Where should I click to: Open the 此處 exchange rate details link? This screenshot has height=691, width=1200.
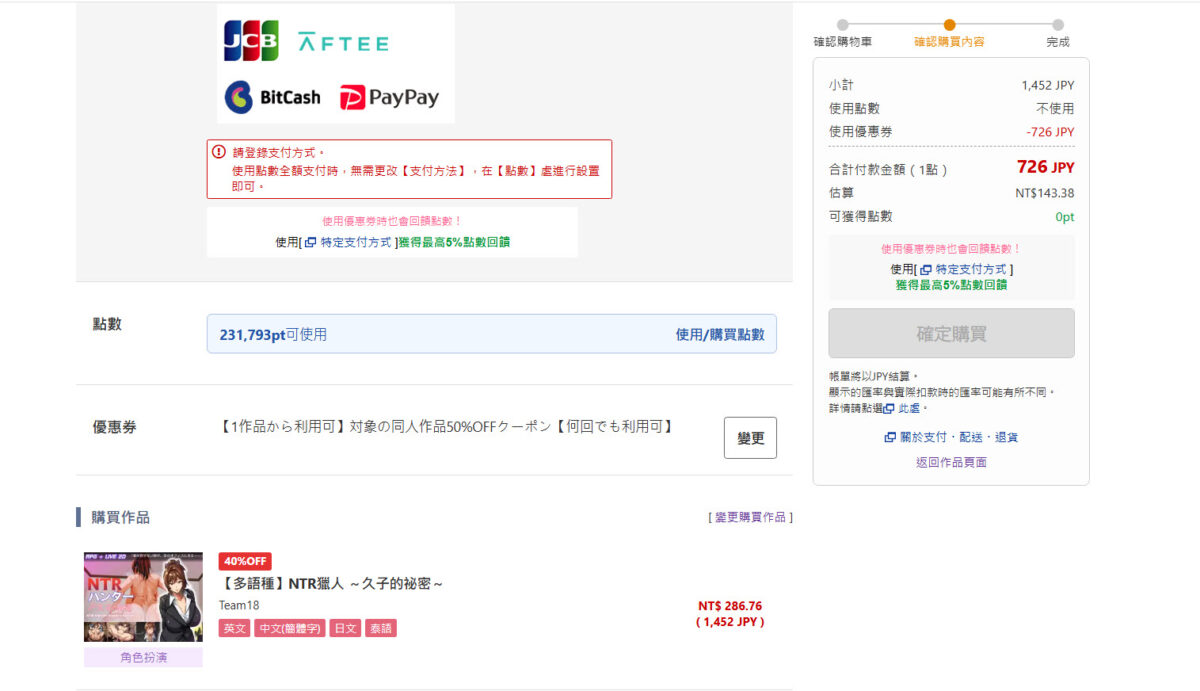[x=907, y=408]
